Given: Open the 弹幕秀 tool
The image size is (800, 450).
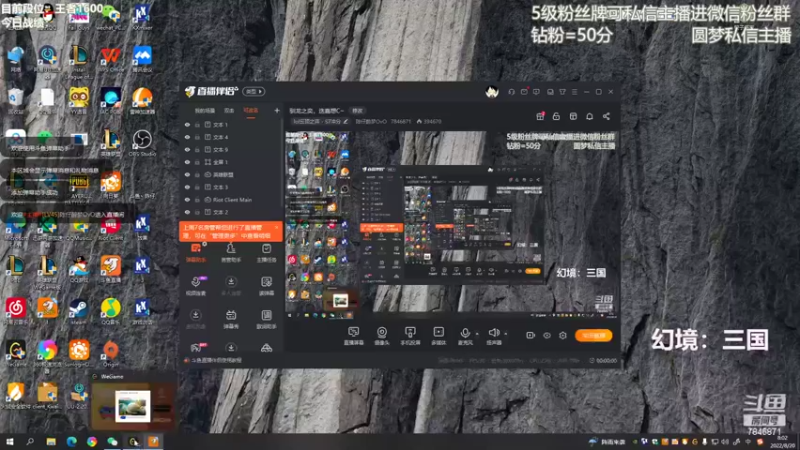Looking at the screenshot, I should [x=231, y=319].
